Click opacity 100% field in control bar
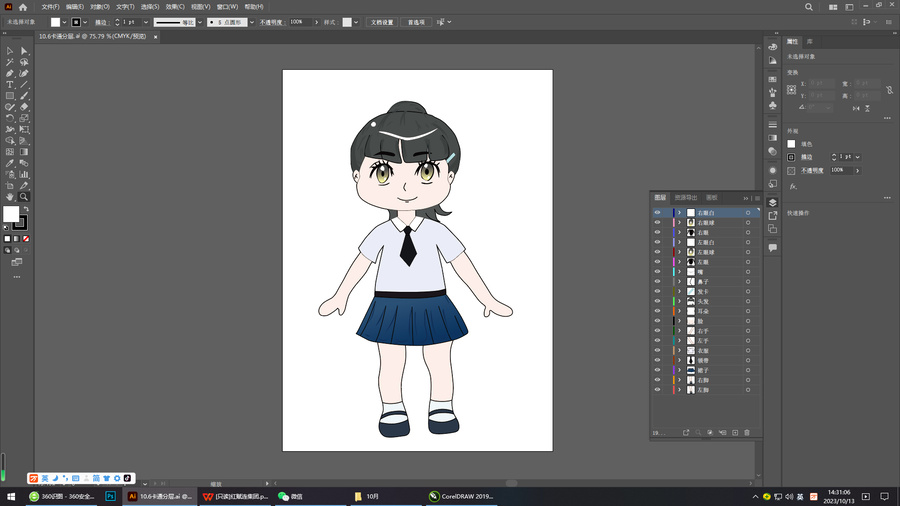Viewport: 900px width, 506px height. pyautogui.click(x=300, y=22)
